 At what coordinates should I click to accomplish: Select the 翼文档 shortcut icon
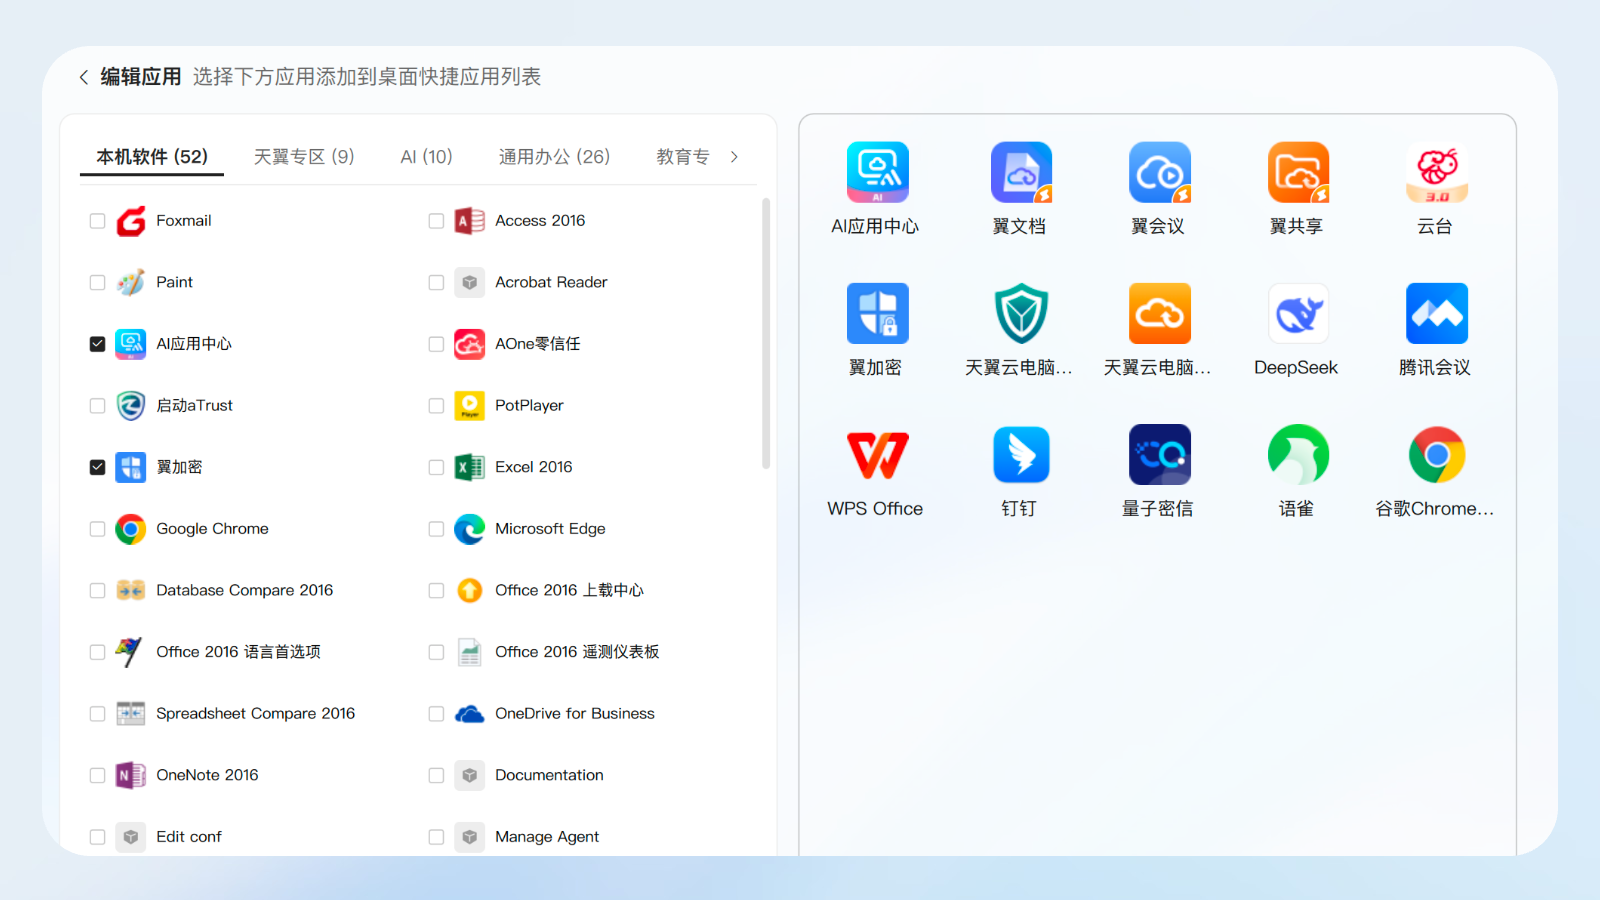(x=1020, y=172)
